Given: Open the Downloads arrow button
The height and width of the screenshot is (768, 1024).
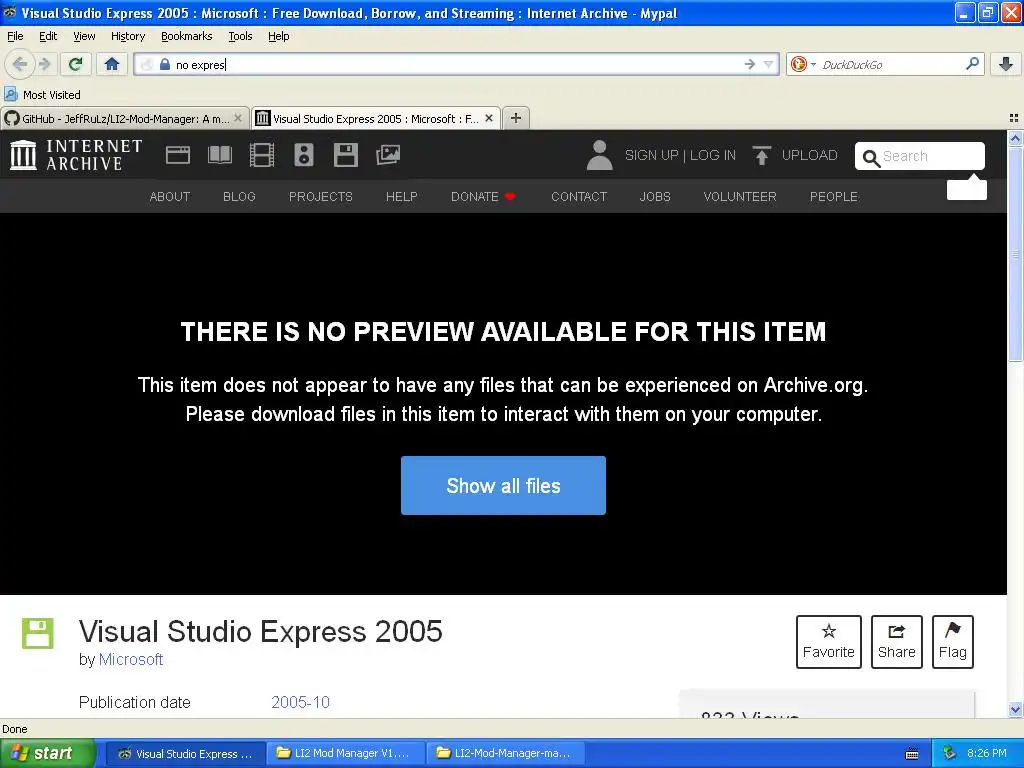Looking at the screenshot, I should tap(1006, 64).
